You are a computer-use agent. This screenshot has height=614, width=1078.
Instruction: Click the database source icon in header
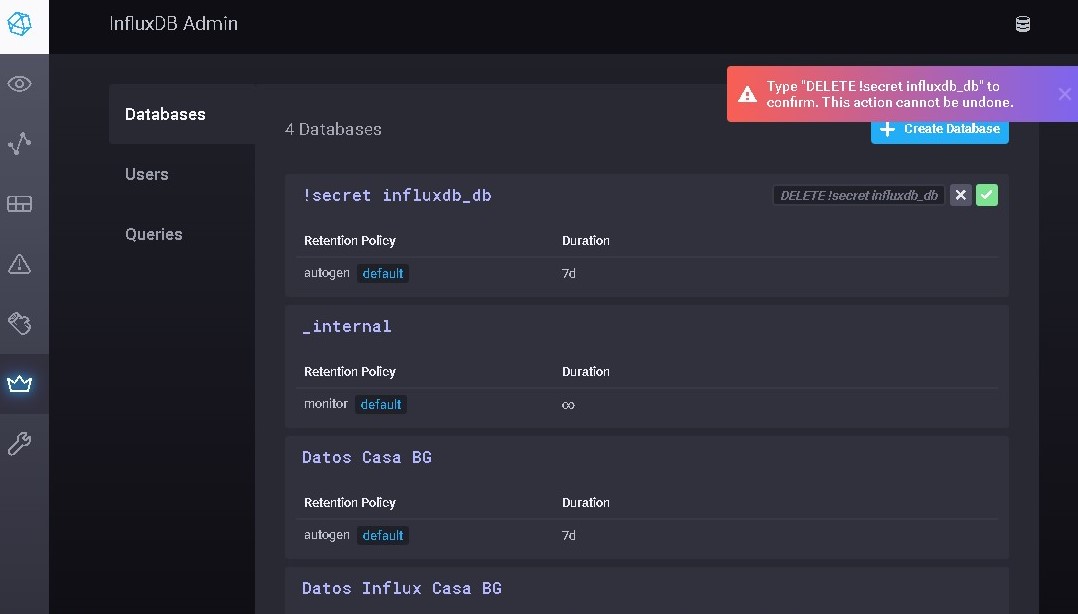pos(1023,24)
